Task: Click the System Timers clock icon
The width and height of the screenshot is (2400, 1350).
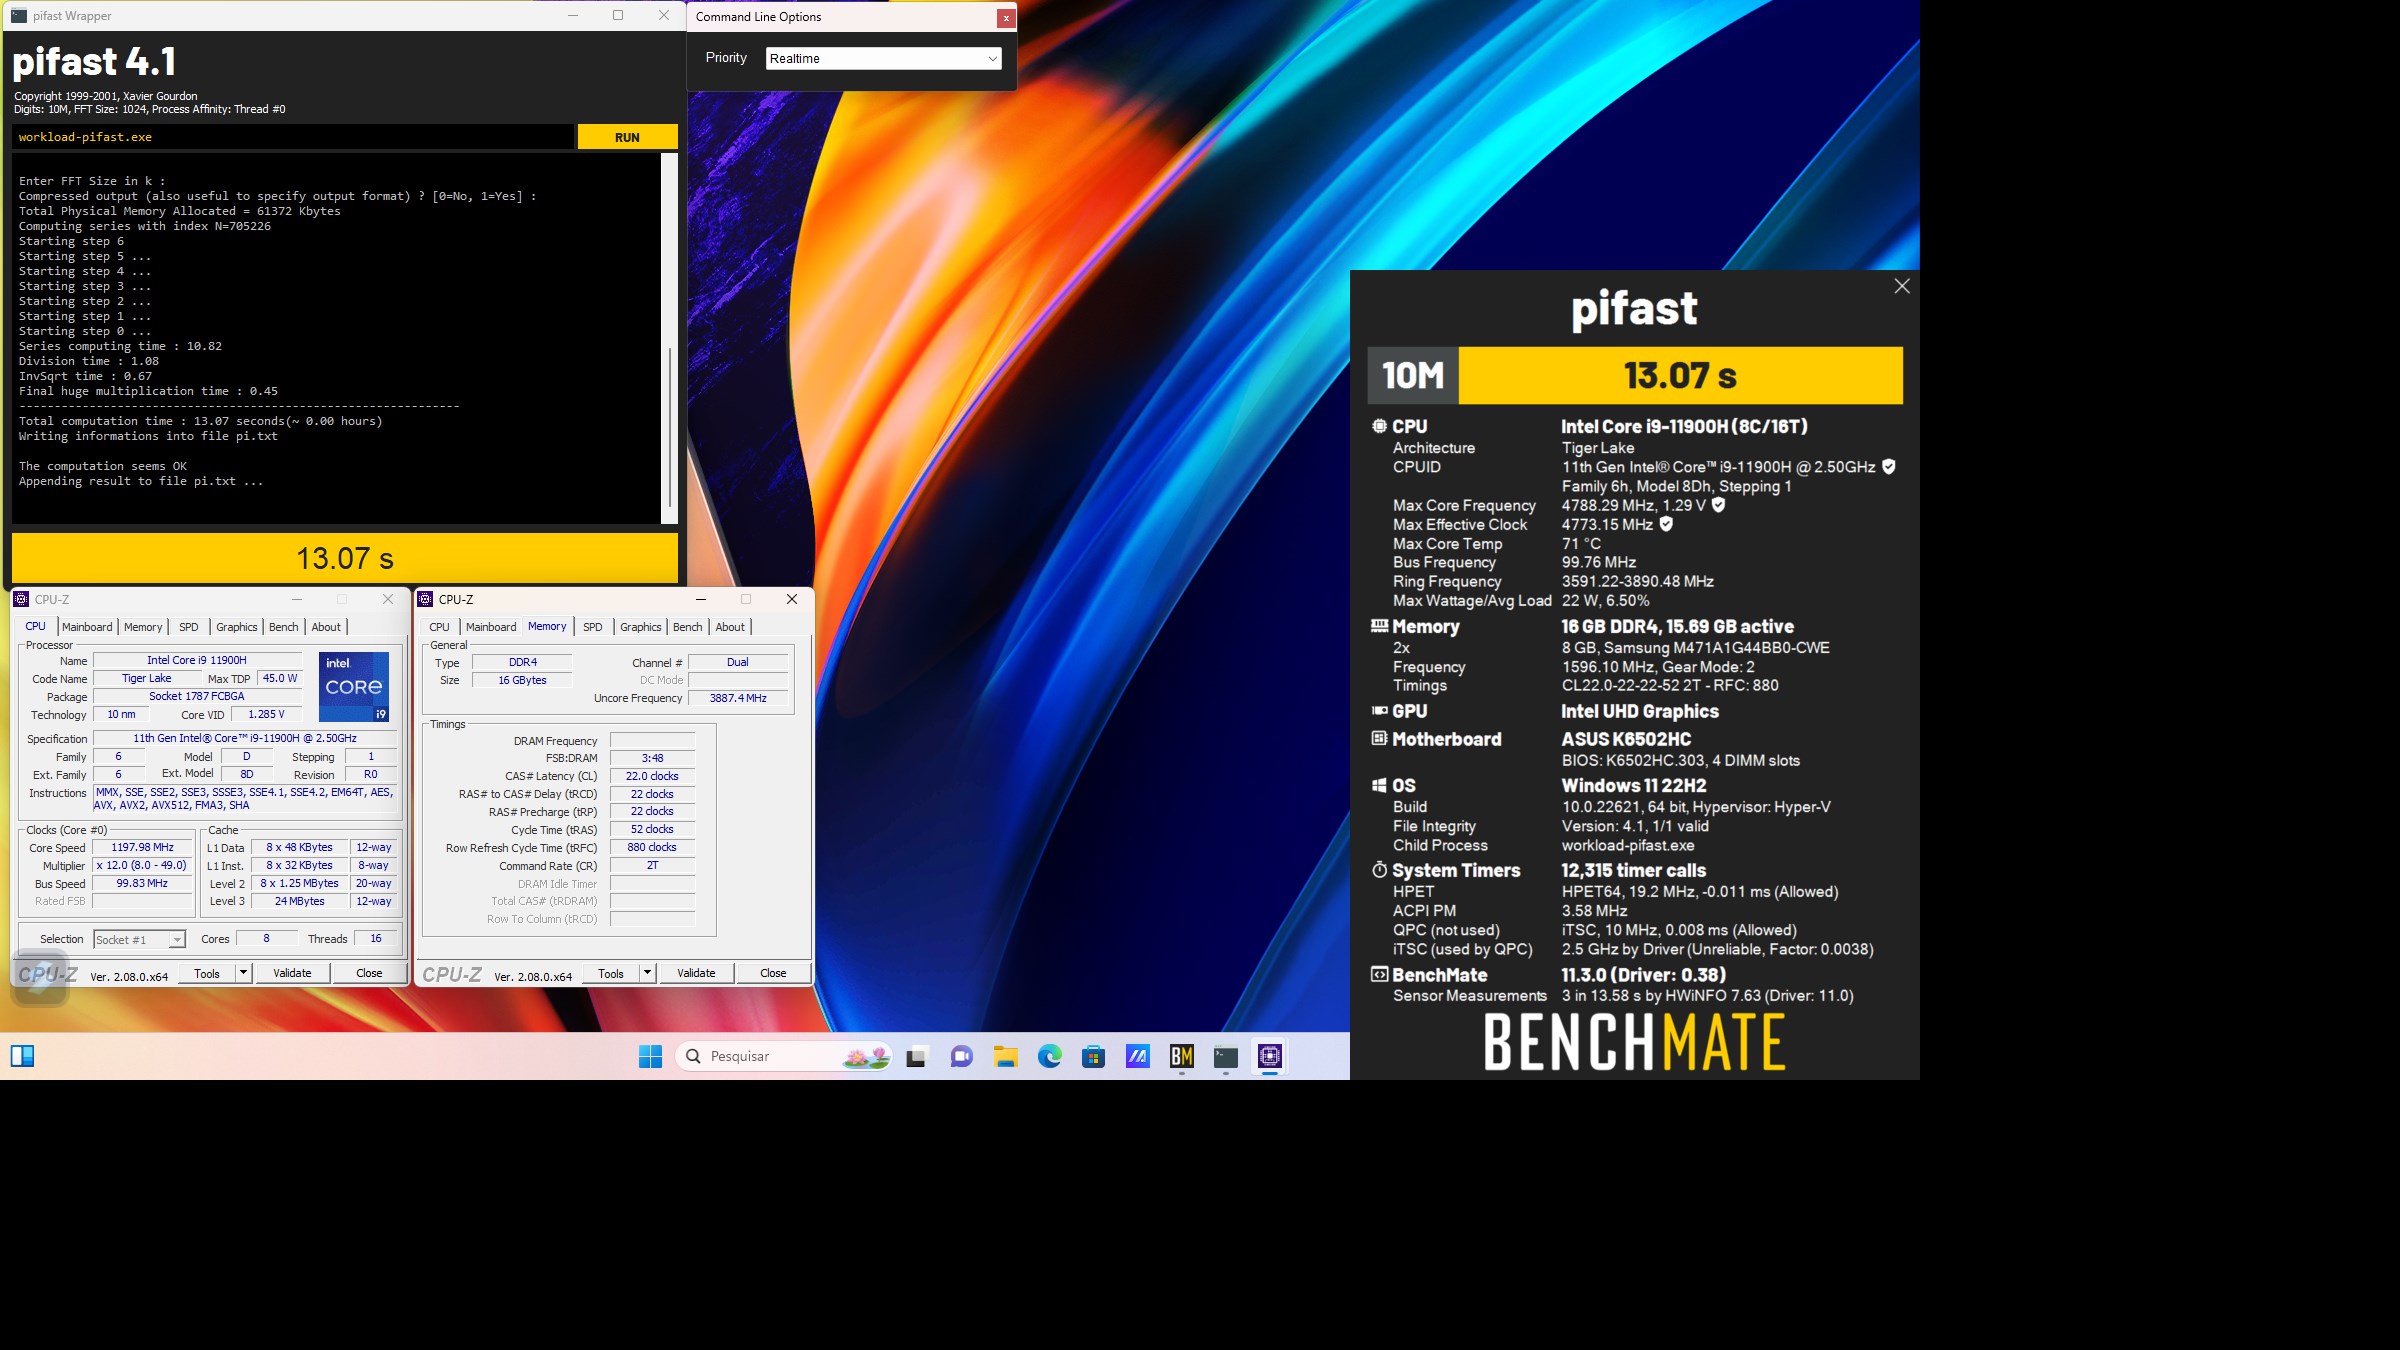Action: [1379, 870]
